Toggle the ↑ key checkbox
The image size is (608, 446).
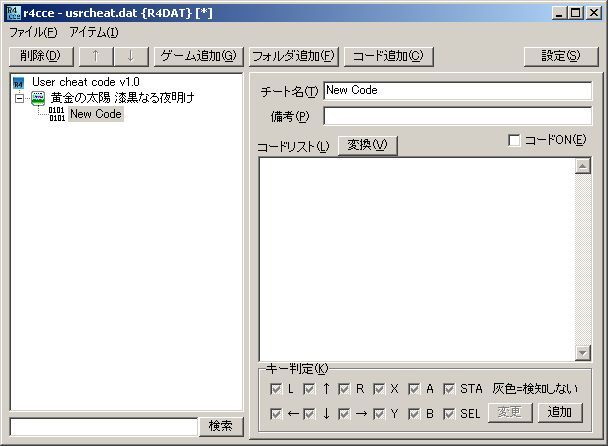click(309, 389)
